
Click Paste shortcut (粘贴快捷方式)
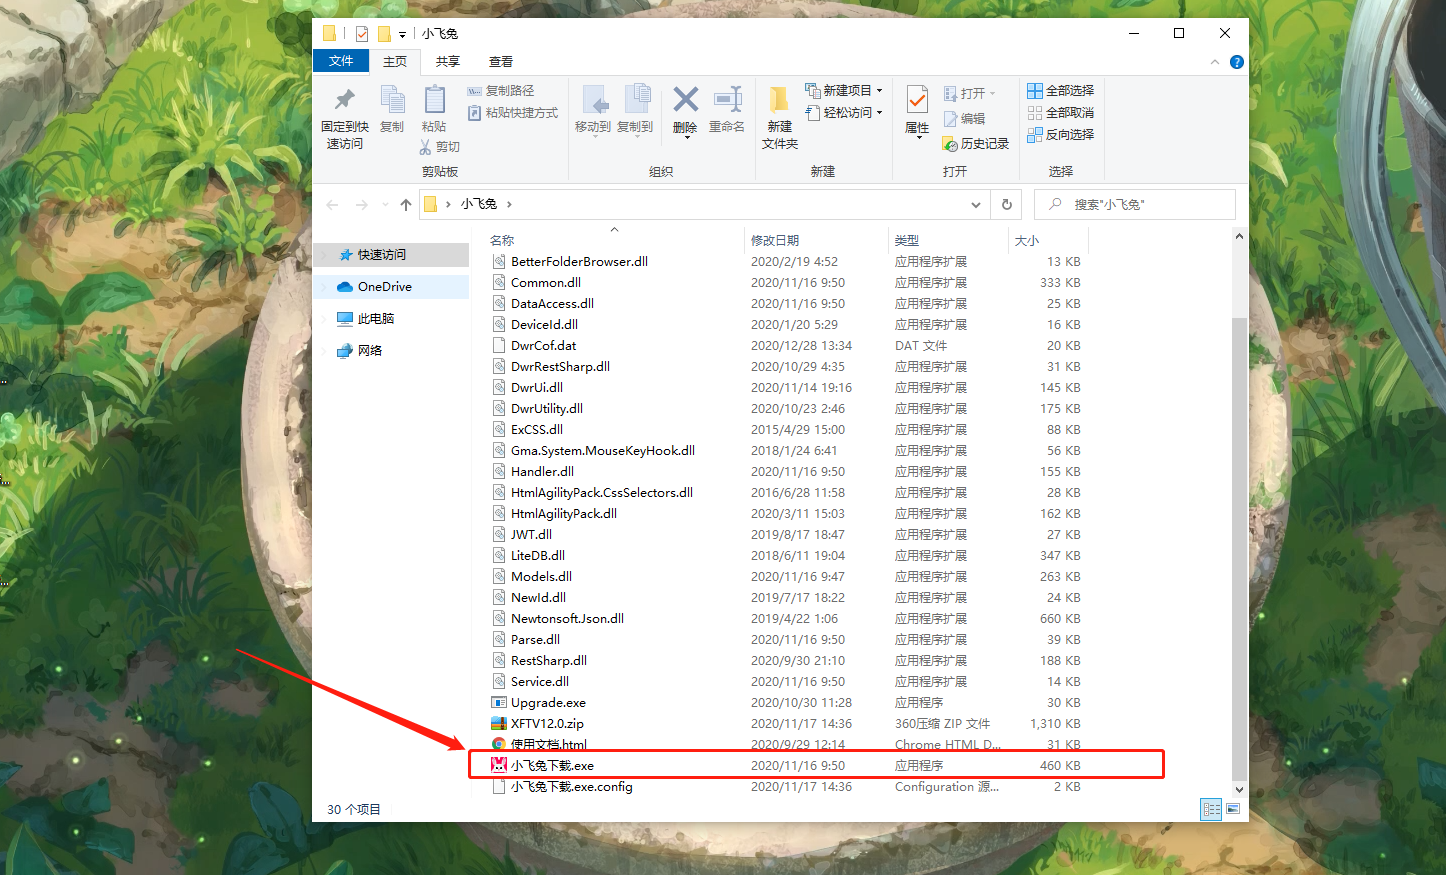coord(512,113)
